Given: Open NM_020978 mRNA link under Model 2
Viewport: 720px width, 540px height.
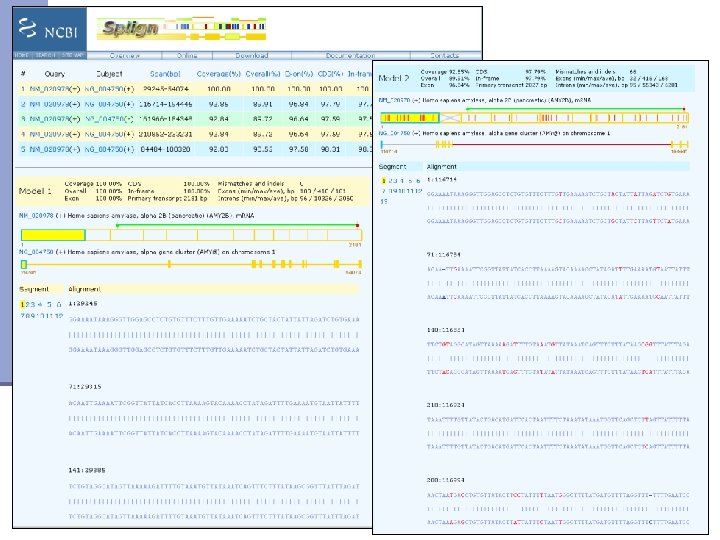Looking at the screenshot, I should tap(394, 100).
